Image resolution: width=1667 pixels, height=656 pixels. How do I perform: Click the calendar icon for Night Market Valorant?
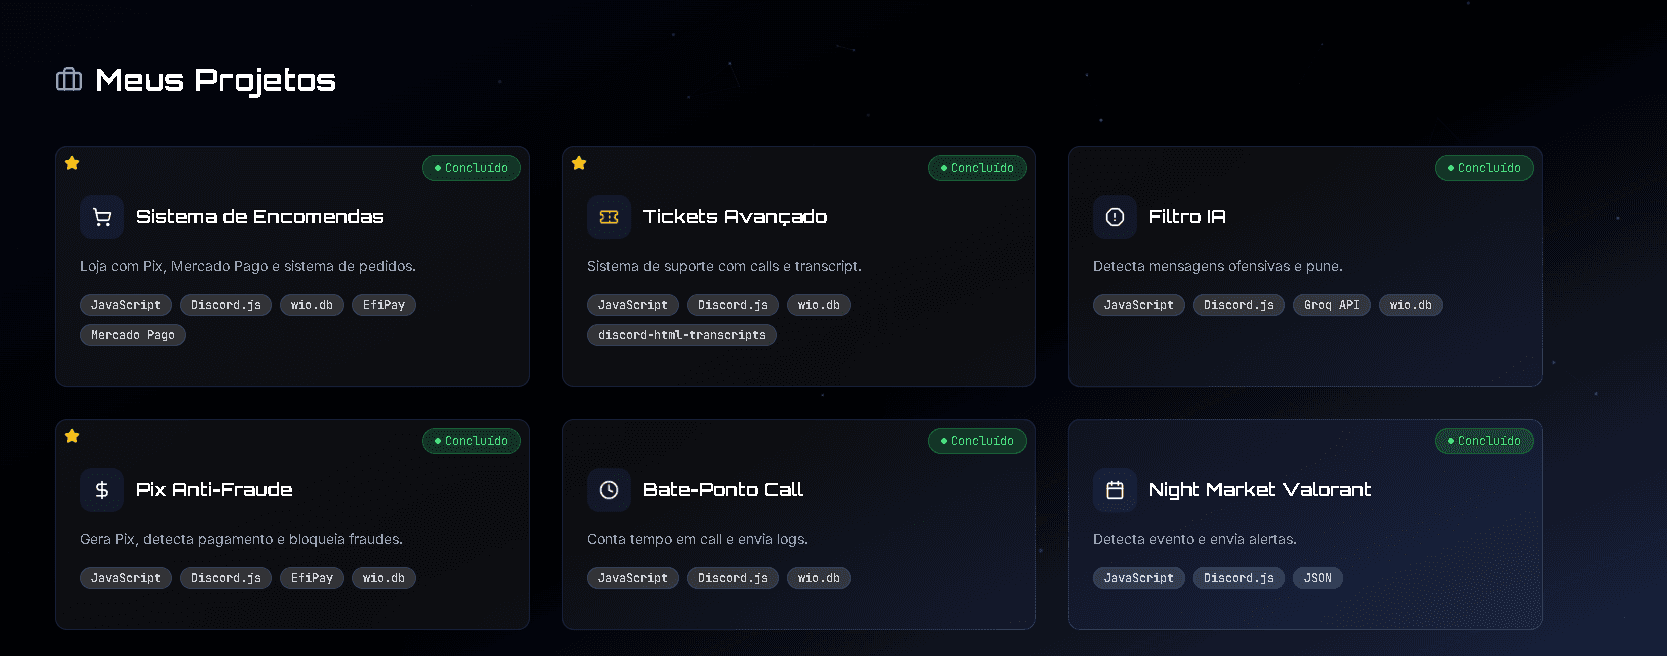(x=1115, y=490)
